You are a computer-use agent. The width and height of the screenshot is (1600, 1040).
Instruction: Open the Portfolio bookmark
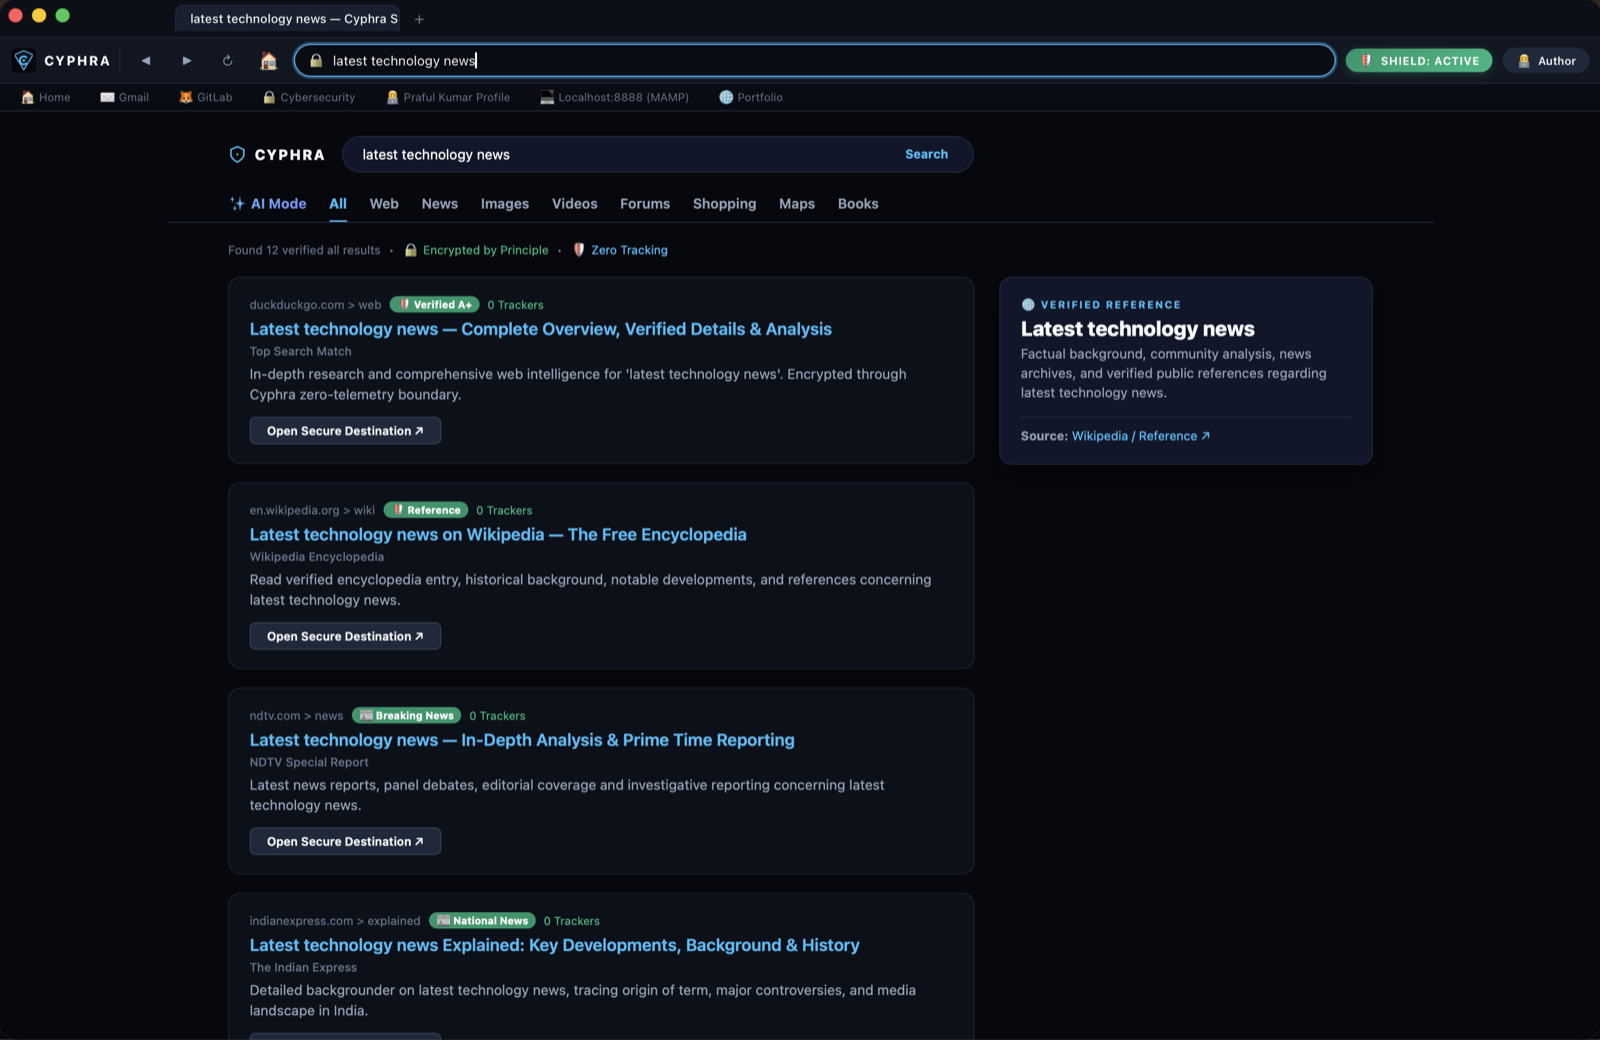point(751,97)
